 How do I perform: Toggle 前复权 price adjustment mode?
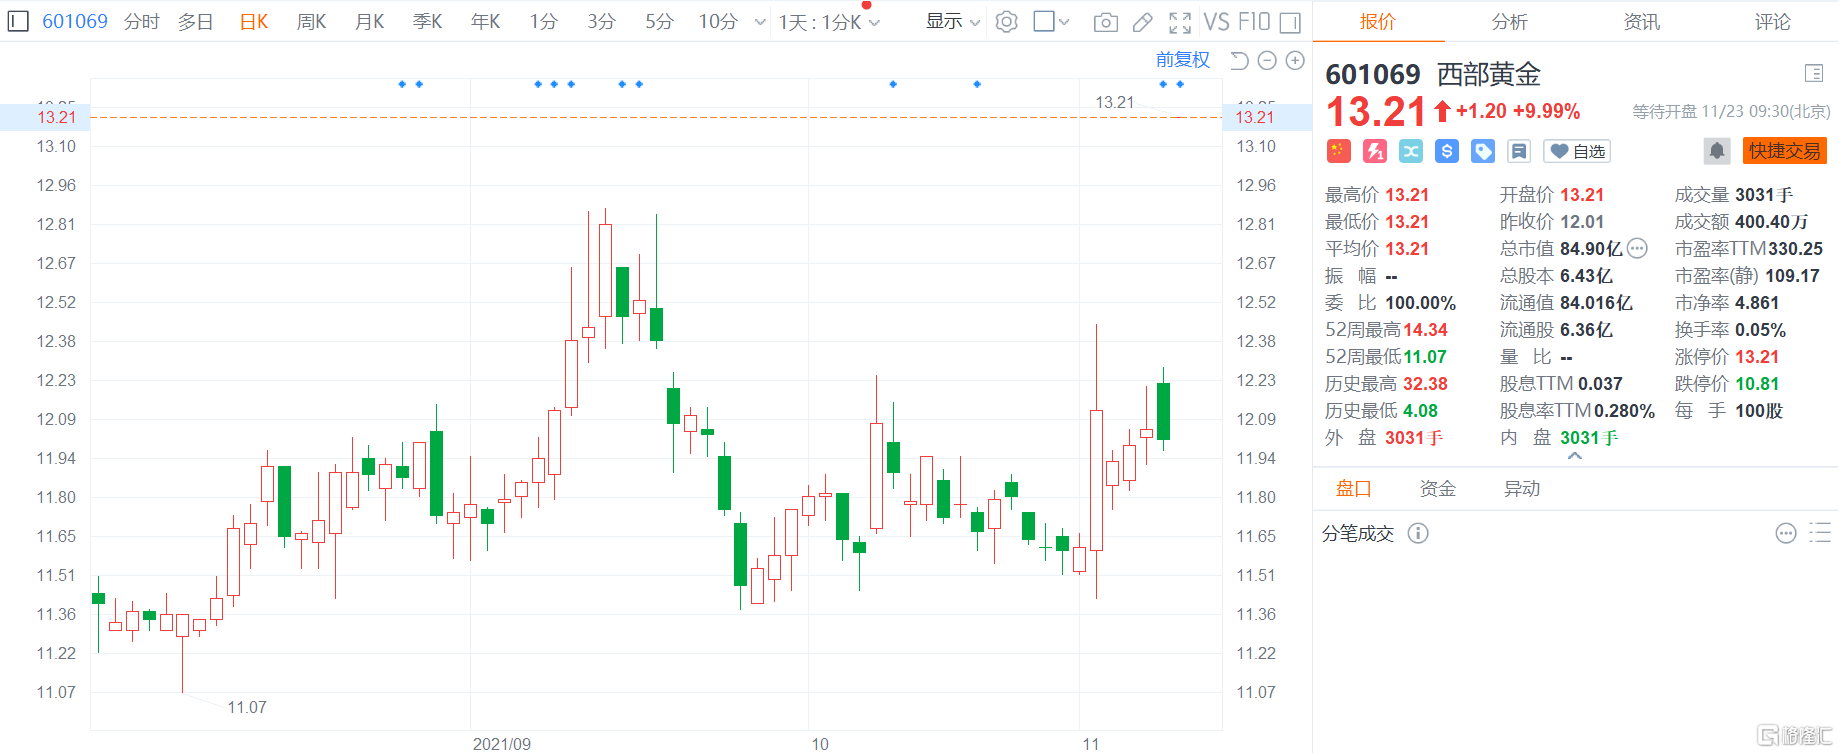coord(1183,60)
